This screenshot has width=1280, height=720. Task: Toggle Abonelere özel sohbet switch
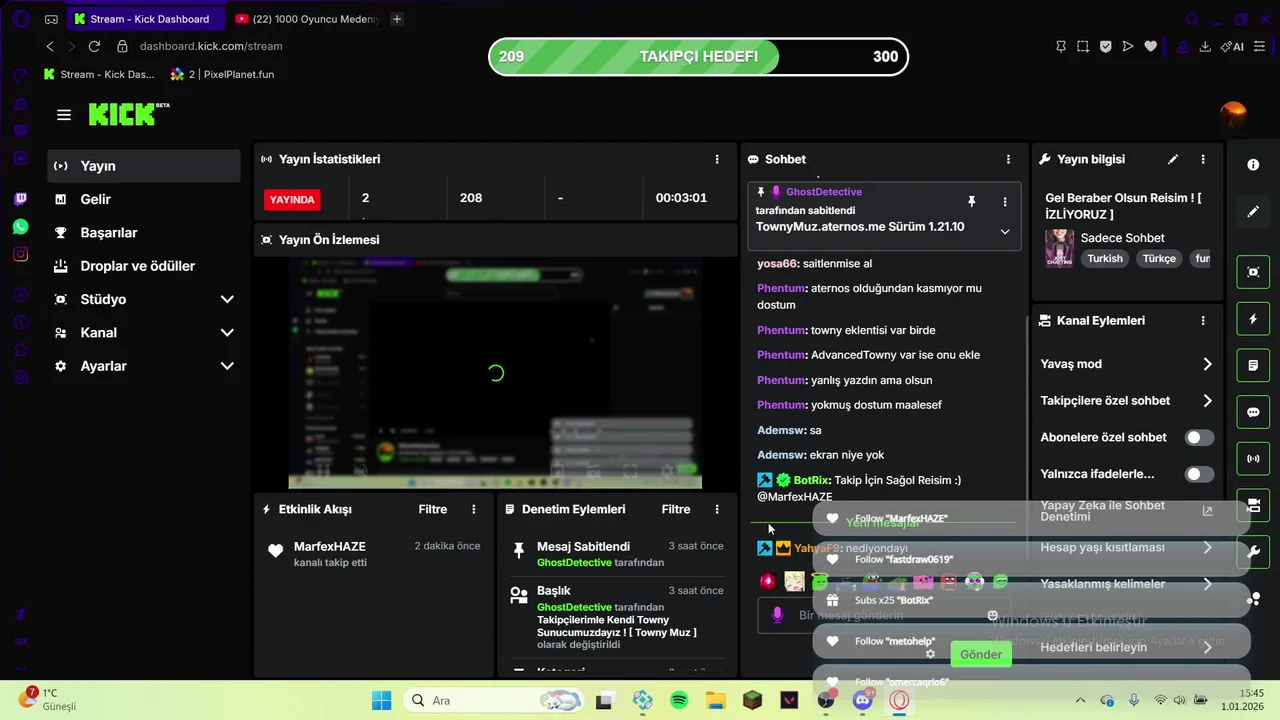[x=1199, y=437]
